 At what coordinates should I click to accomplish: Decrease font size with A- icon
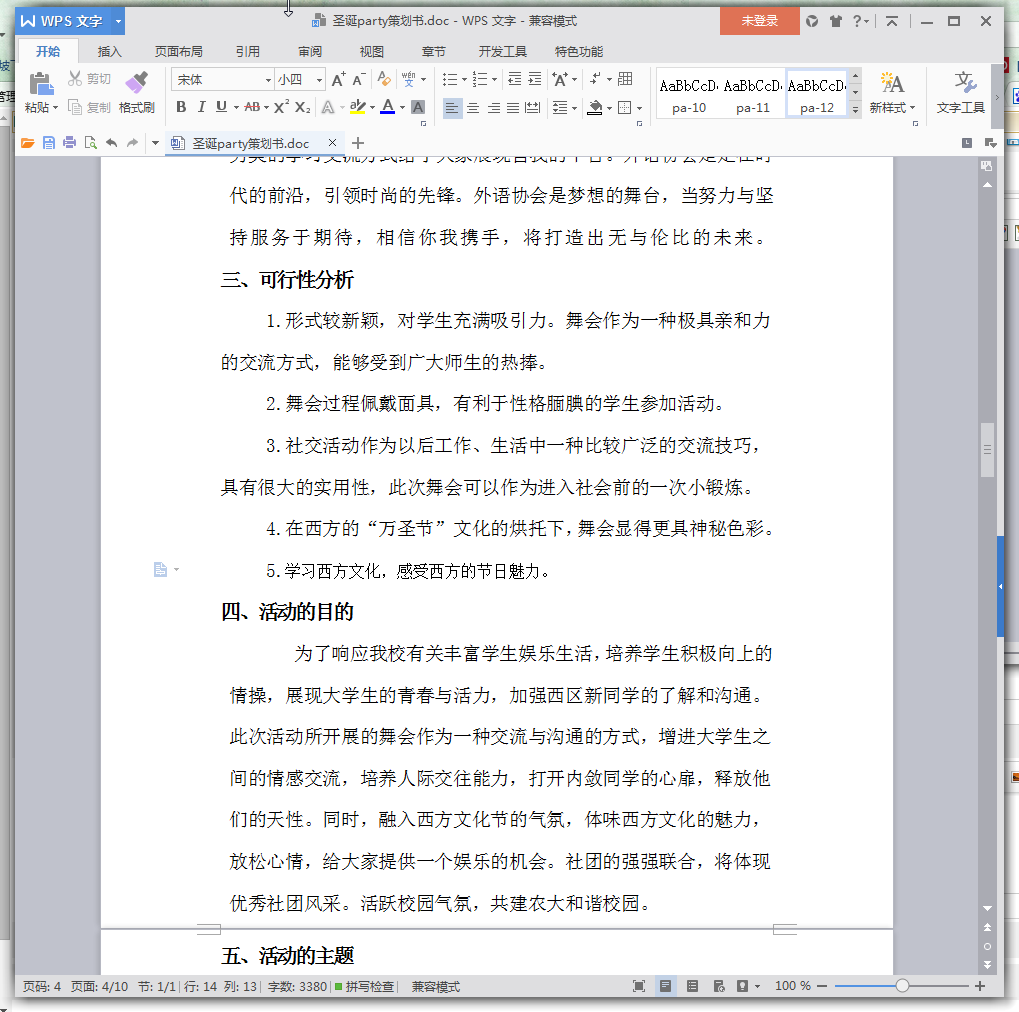click(x=359, y=79)
